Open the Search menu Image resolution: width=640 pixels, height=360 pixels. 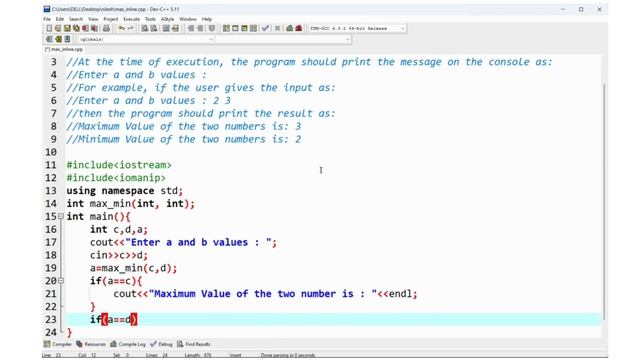pyautogui.click(x=76, y=19)
